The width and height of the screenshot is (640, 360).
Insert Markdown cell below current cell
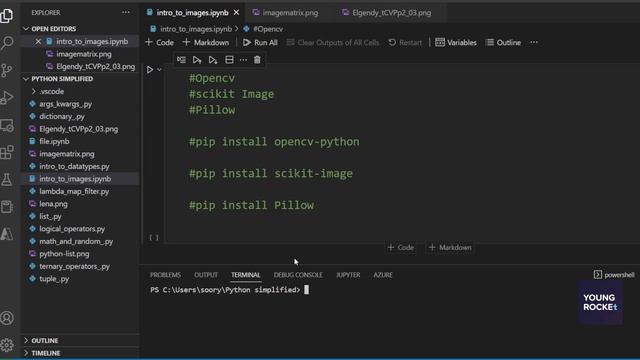[x=450, y=247]
